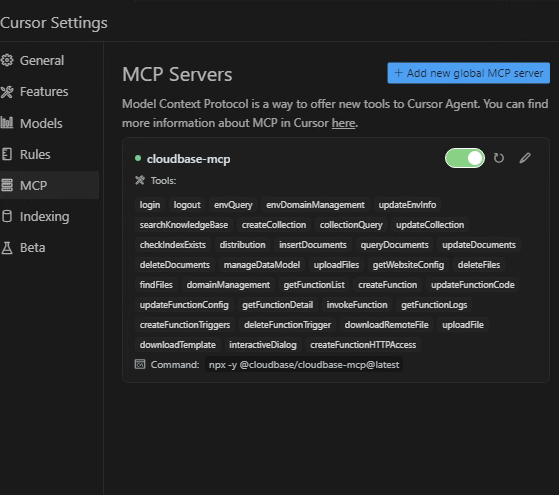Click the General gear icon in sidebar
559x495 pixels.
point(7,60)
